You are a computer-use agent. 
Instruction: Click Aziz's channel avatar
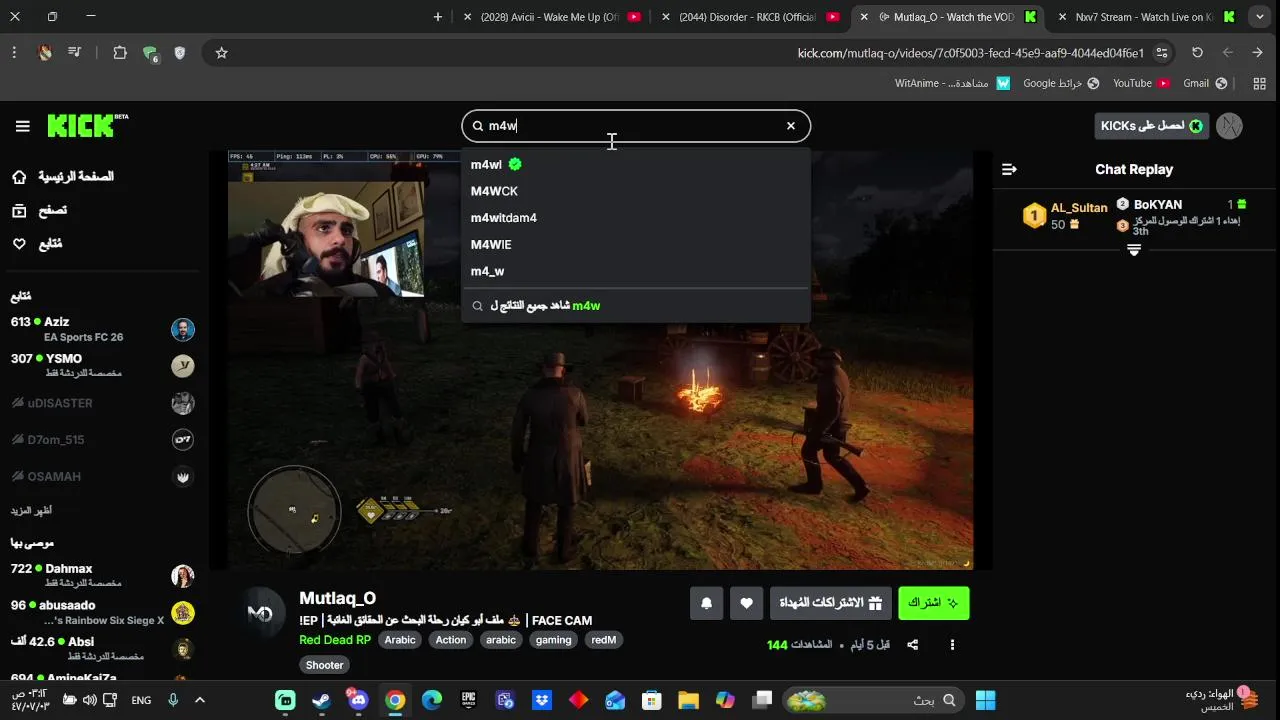pyautogui.click(x=182, y=329)
